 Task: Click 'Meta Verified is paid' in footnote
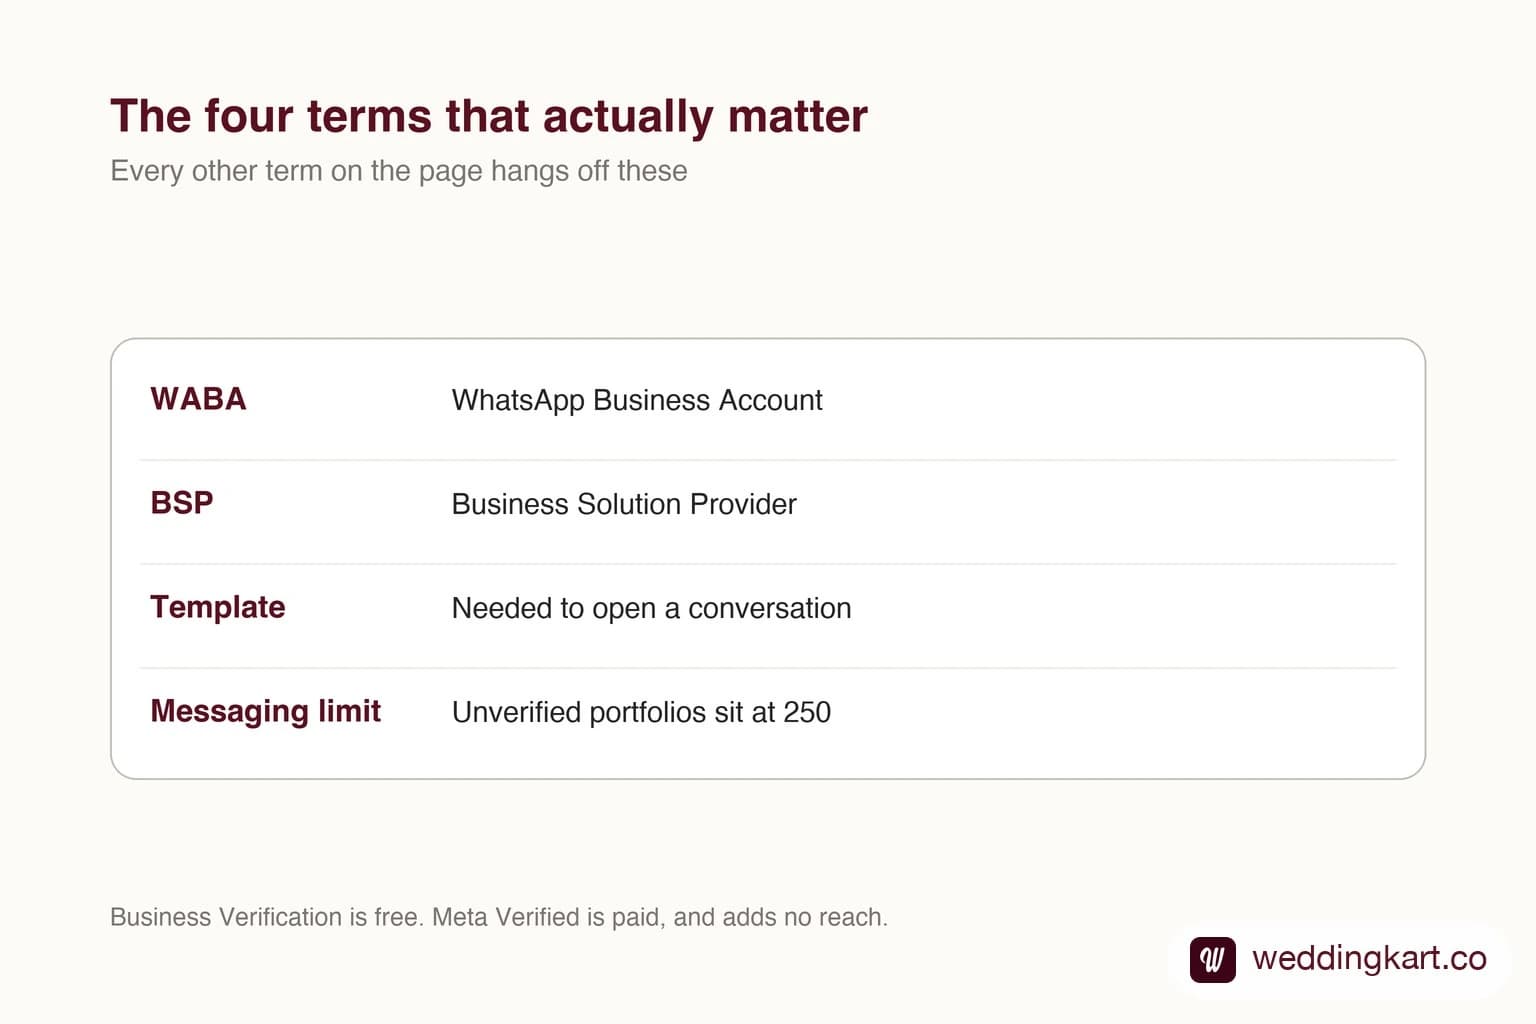[x=548, y=917]
